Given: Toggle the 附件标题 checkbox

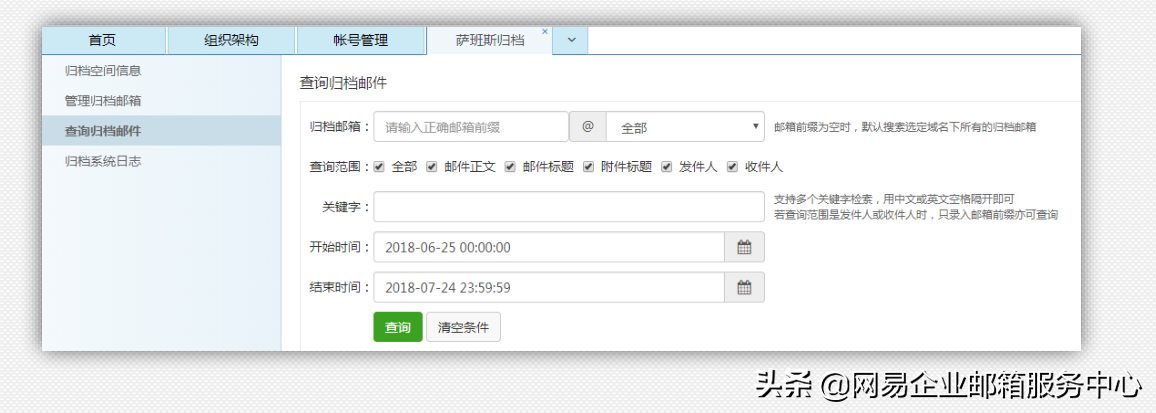Looking at the screenshot, I should (588, 167).
